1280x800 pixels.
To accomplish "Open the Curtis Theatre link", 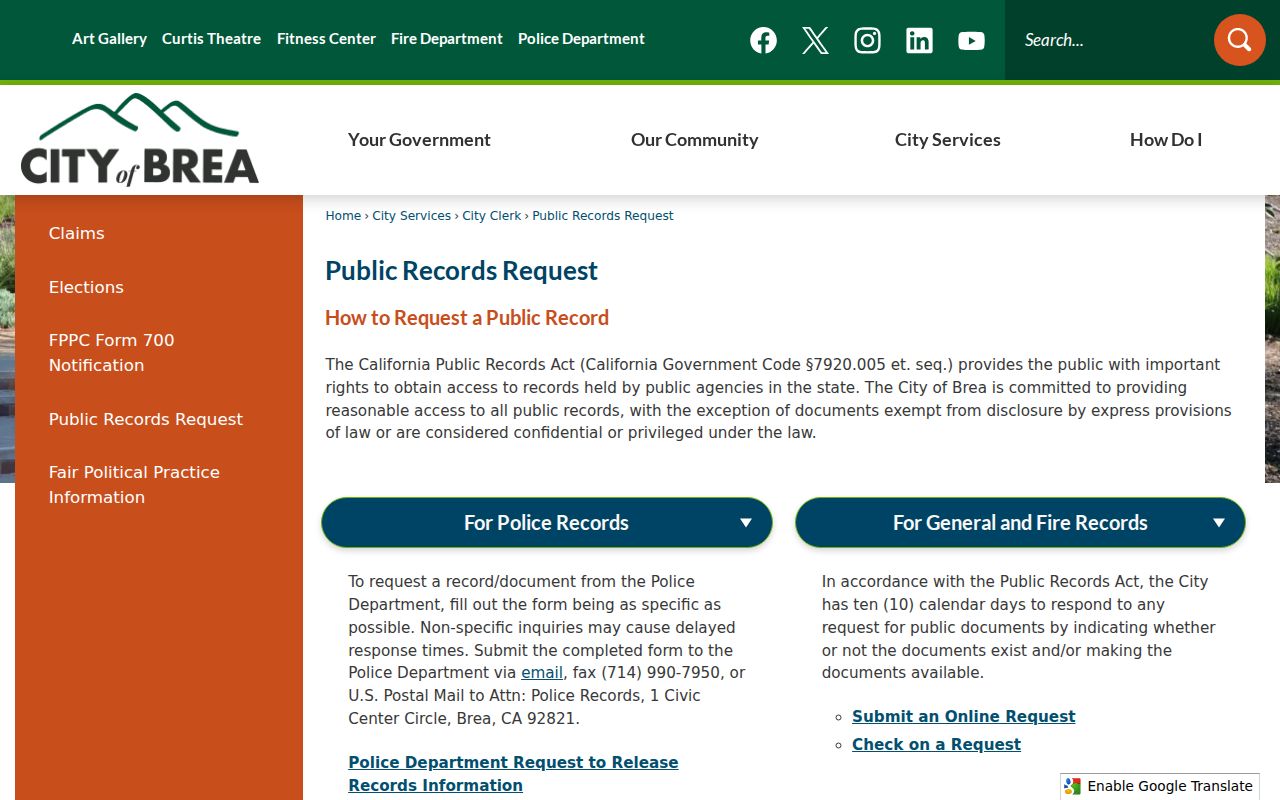I will click(x=211, y=39).
